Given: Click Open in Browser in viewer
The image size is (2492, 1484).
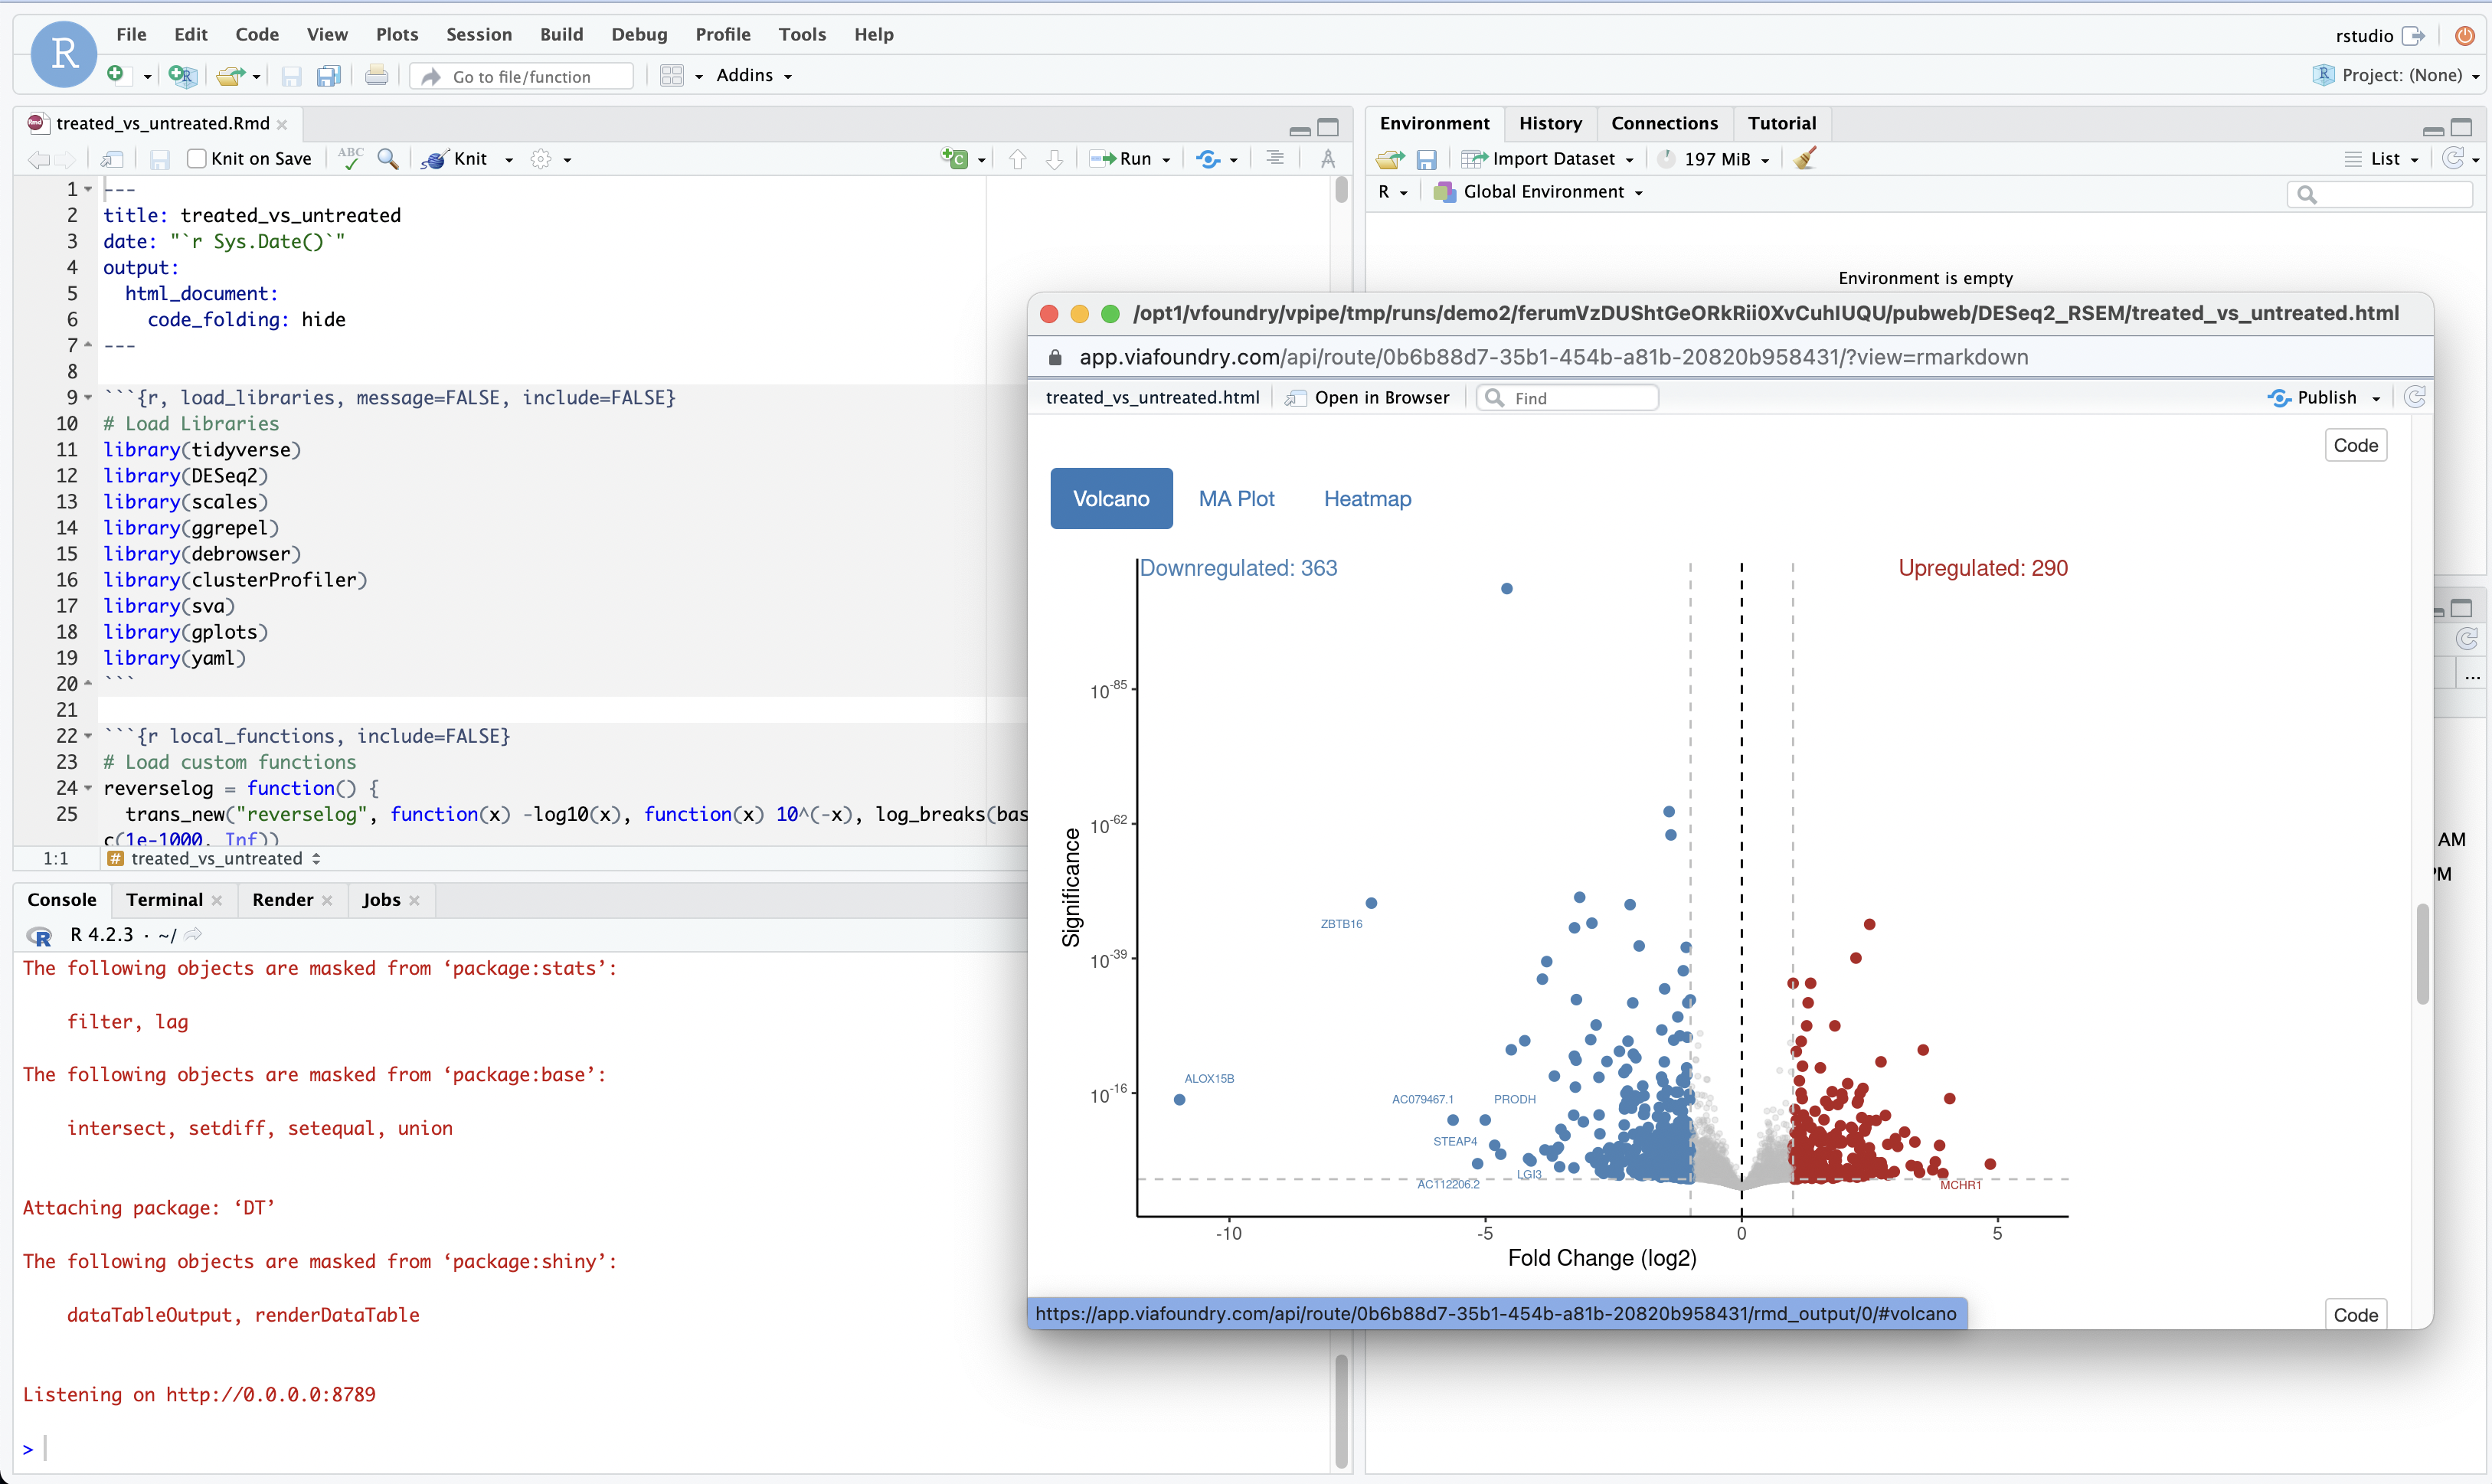Looking at the screenshot, I should tap(1367, 397).
